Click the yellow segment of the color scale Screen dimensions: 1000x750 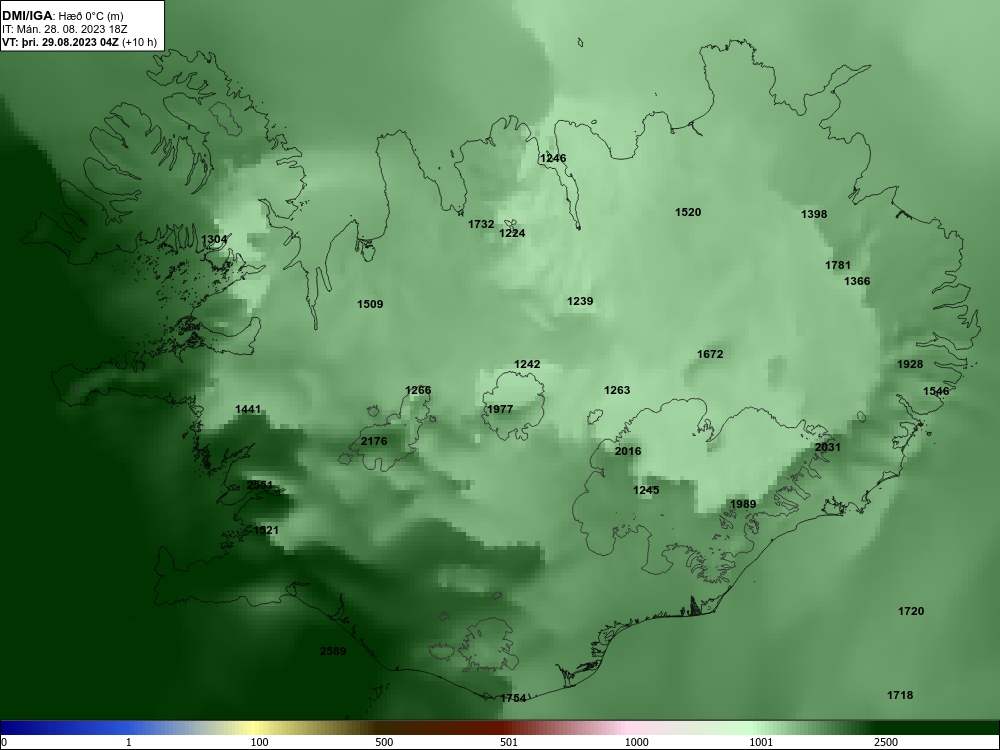pyautogui.click(x=255, y=728)
